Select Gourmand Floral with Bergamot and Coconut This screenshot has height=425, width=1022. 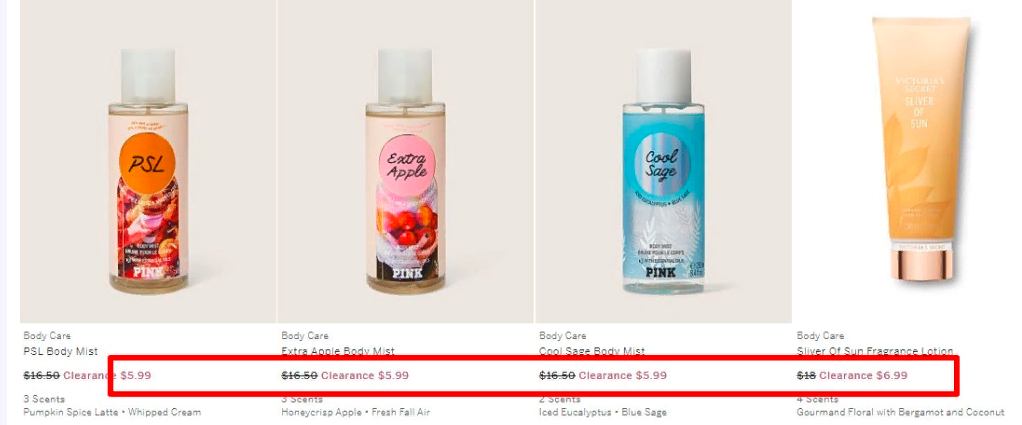pos(900,412)
